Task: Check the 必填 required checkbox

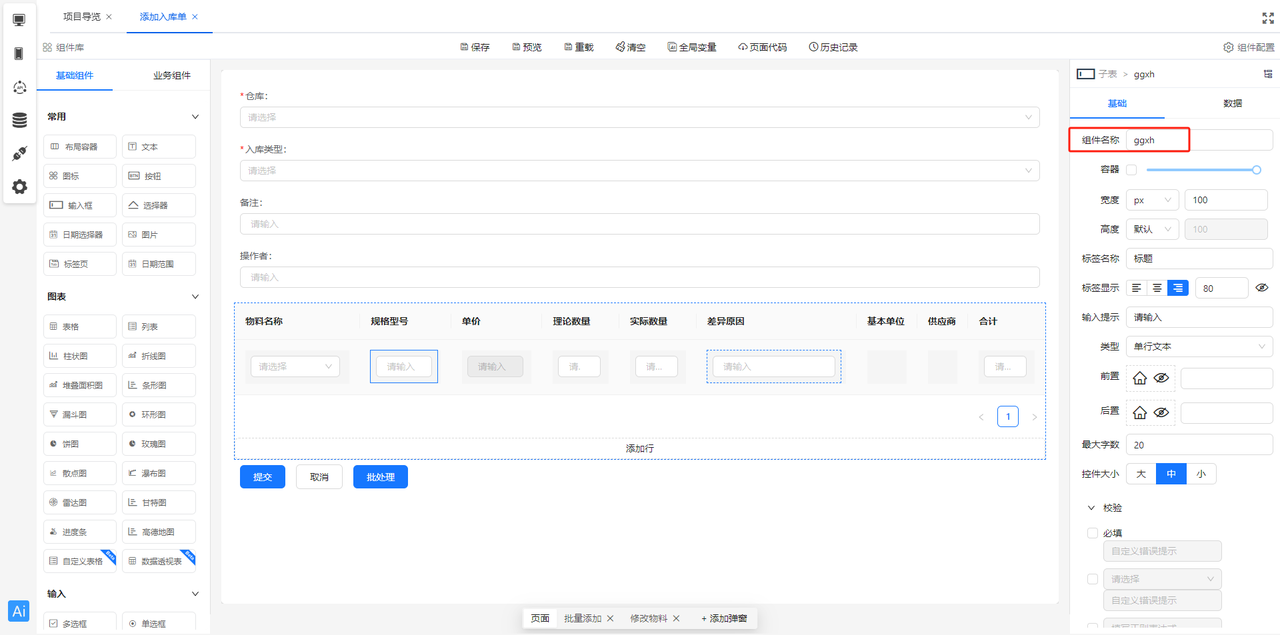Action: 1092,532
